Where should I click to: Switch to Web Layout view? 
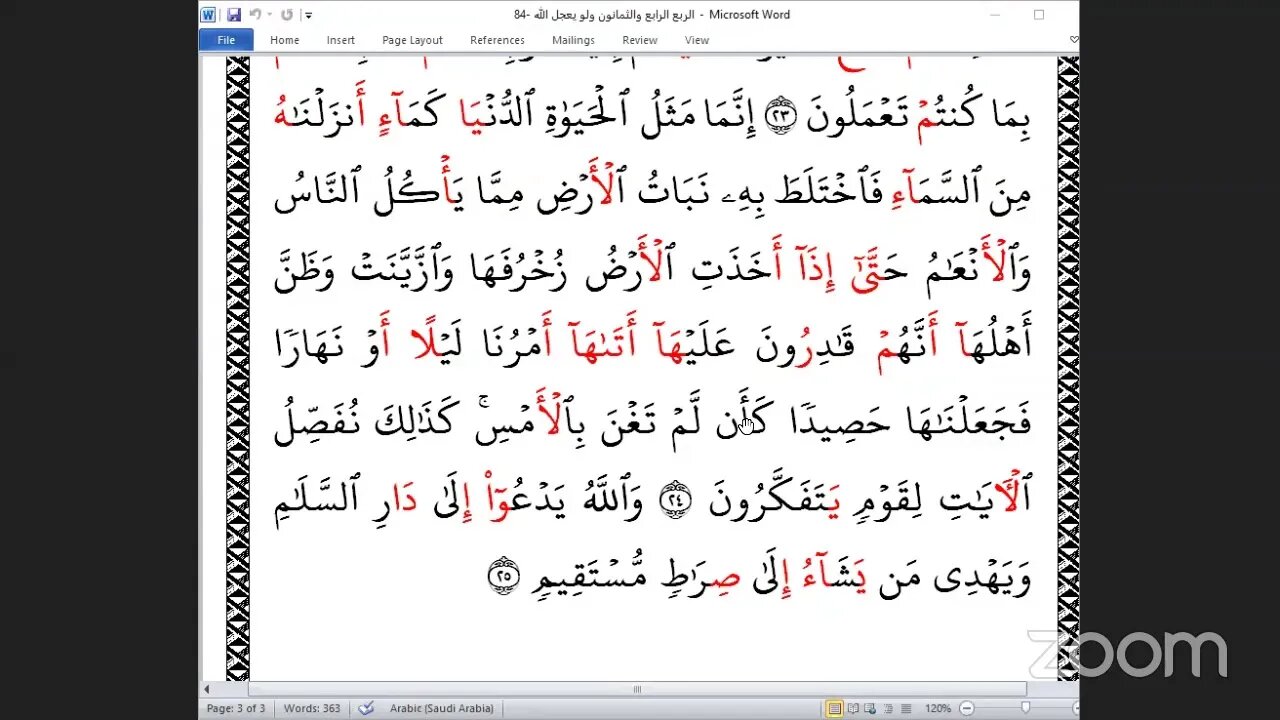click(869, 708)
